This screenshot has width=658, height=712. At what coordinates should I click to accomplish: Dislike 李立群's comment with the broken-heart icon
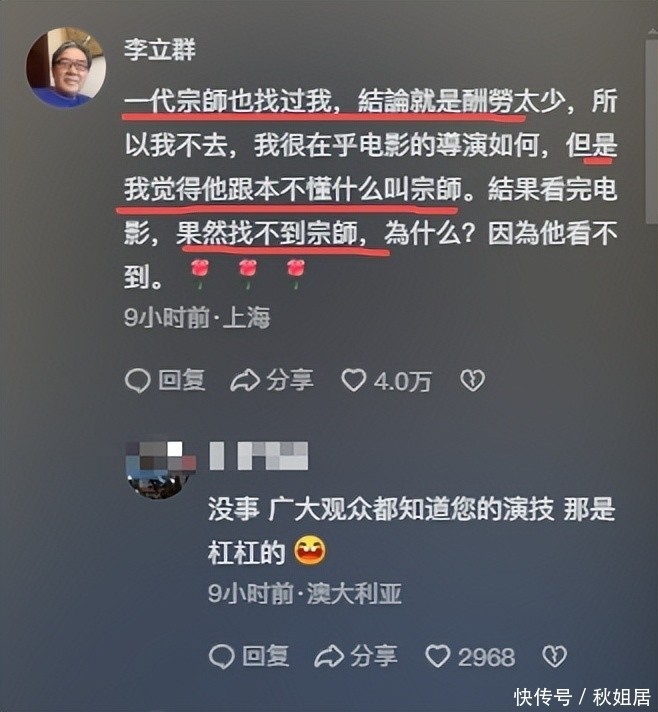(473, 381)
